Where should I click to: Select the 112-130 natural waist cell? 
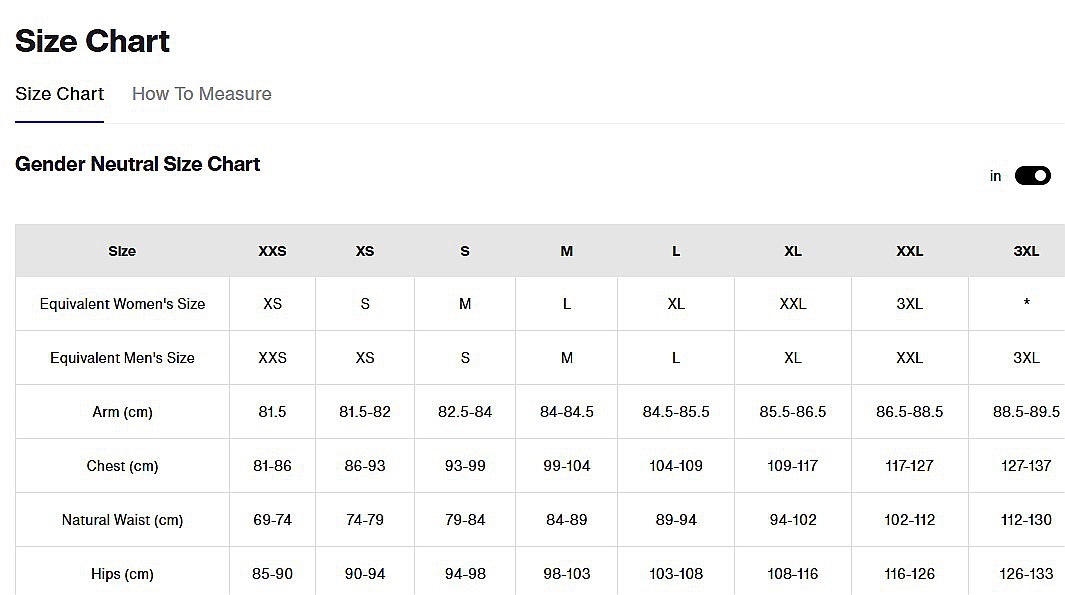[1026, 520]
